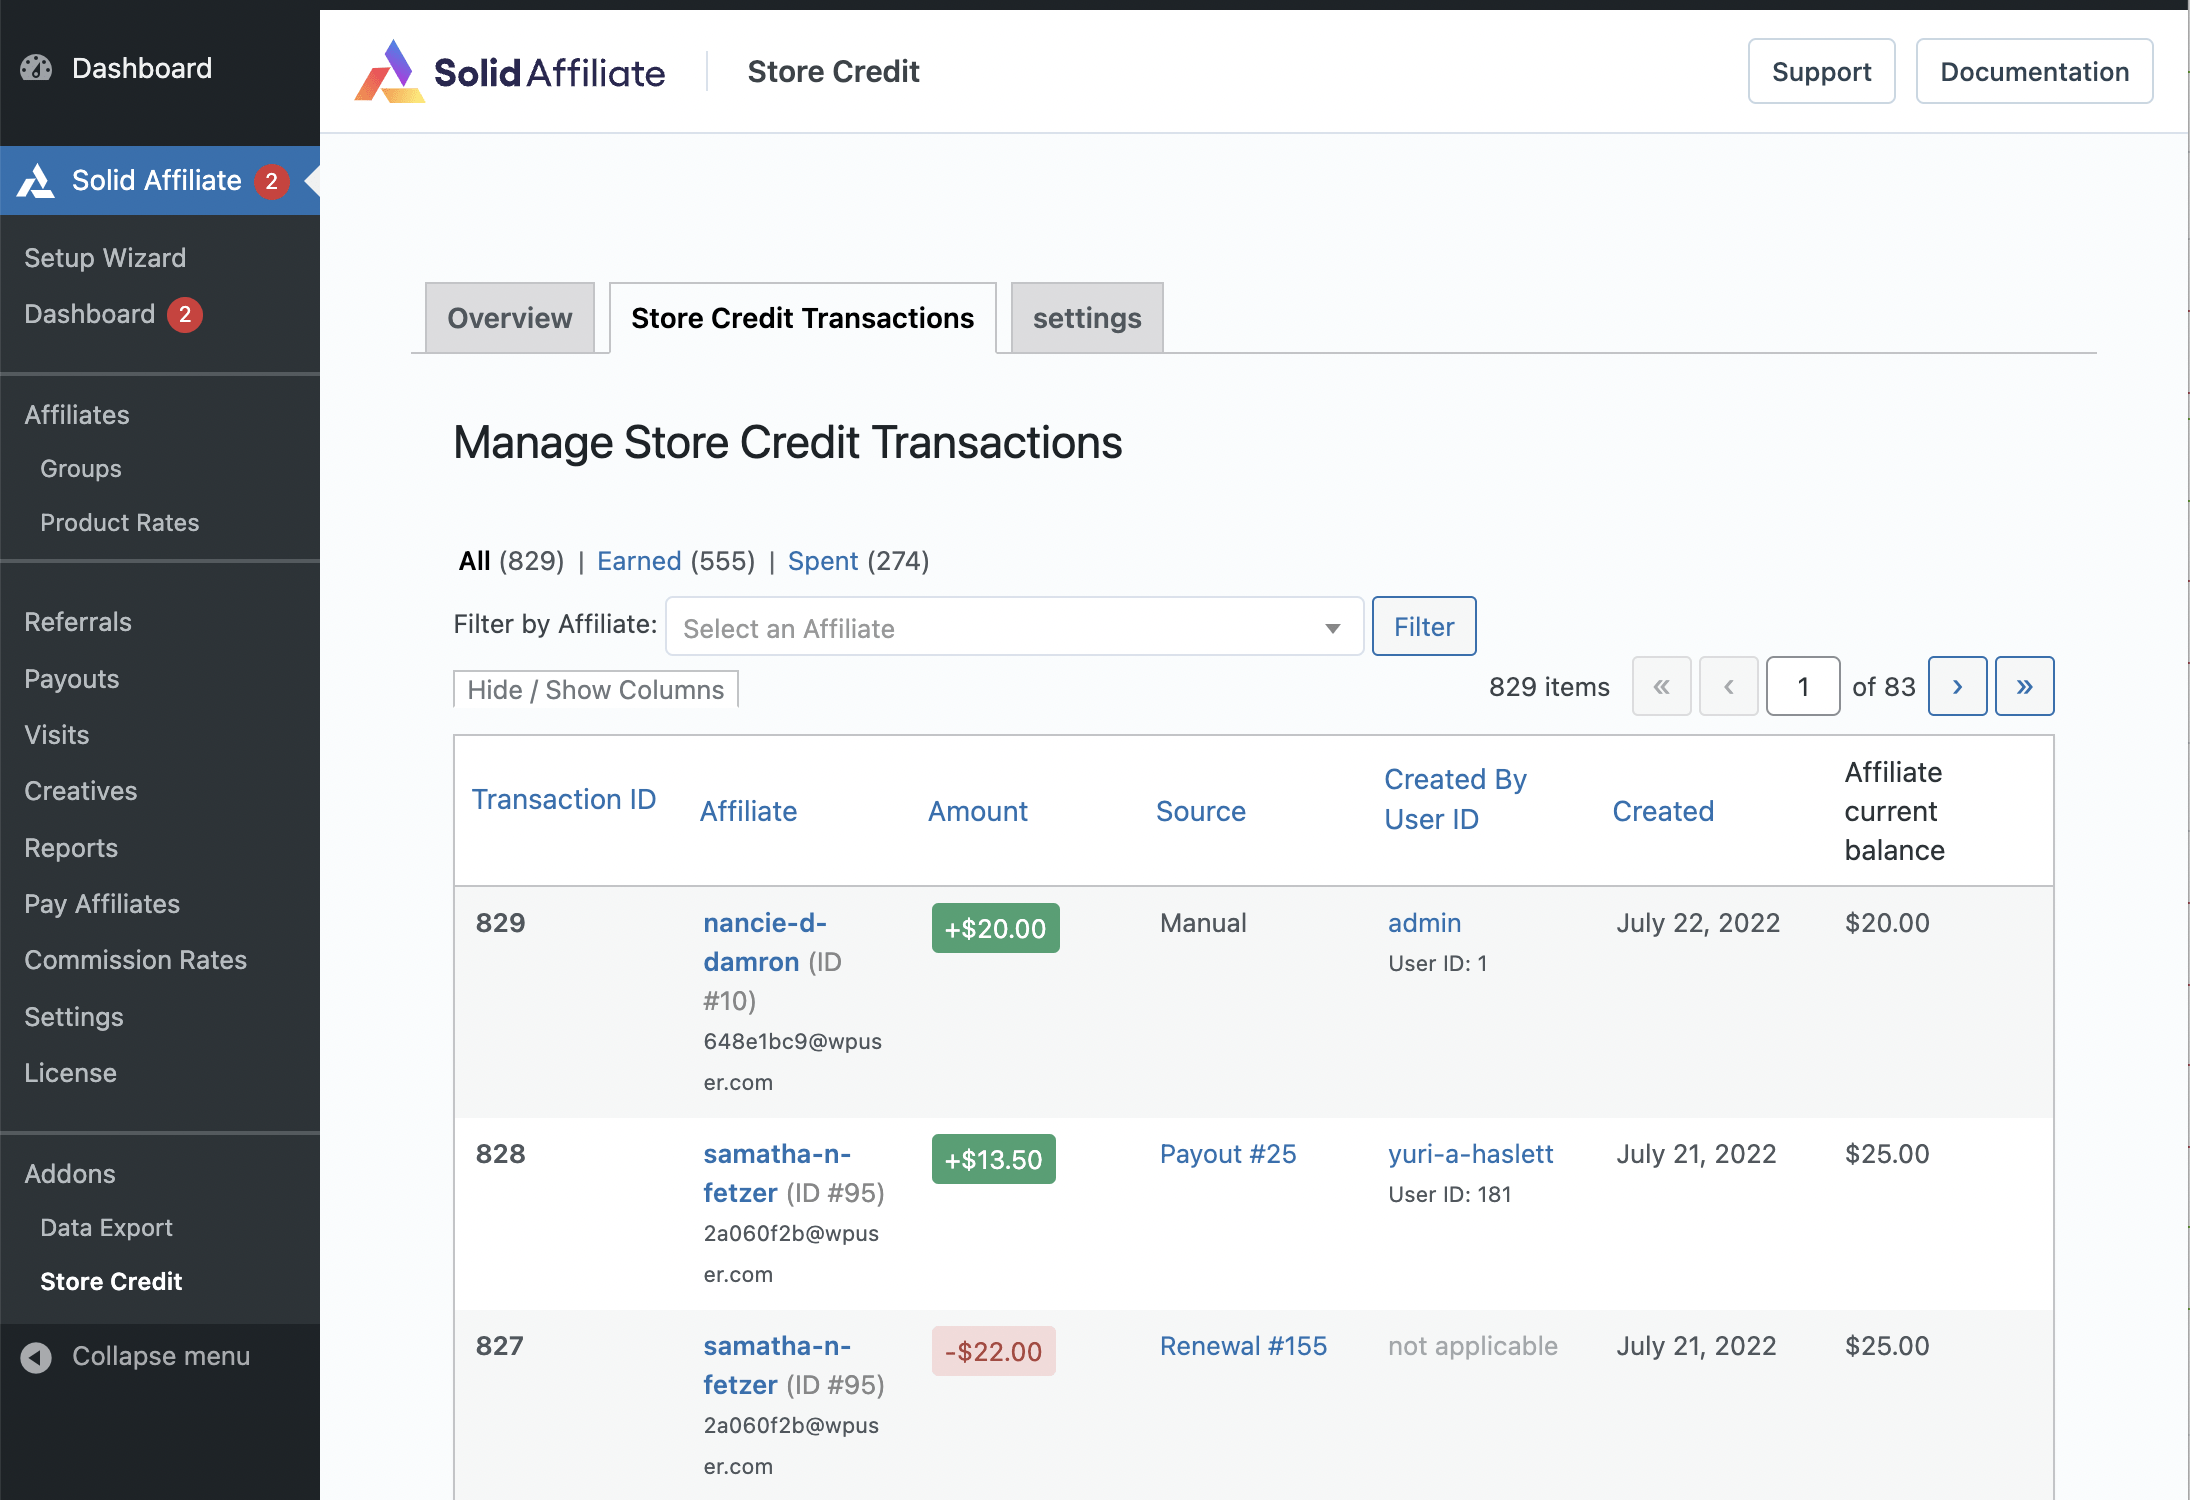The image size is (2190, 1500).
Task: Apply the affiliate Filter button
Action: [1424, 626]
